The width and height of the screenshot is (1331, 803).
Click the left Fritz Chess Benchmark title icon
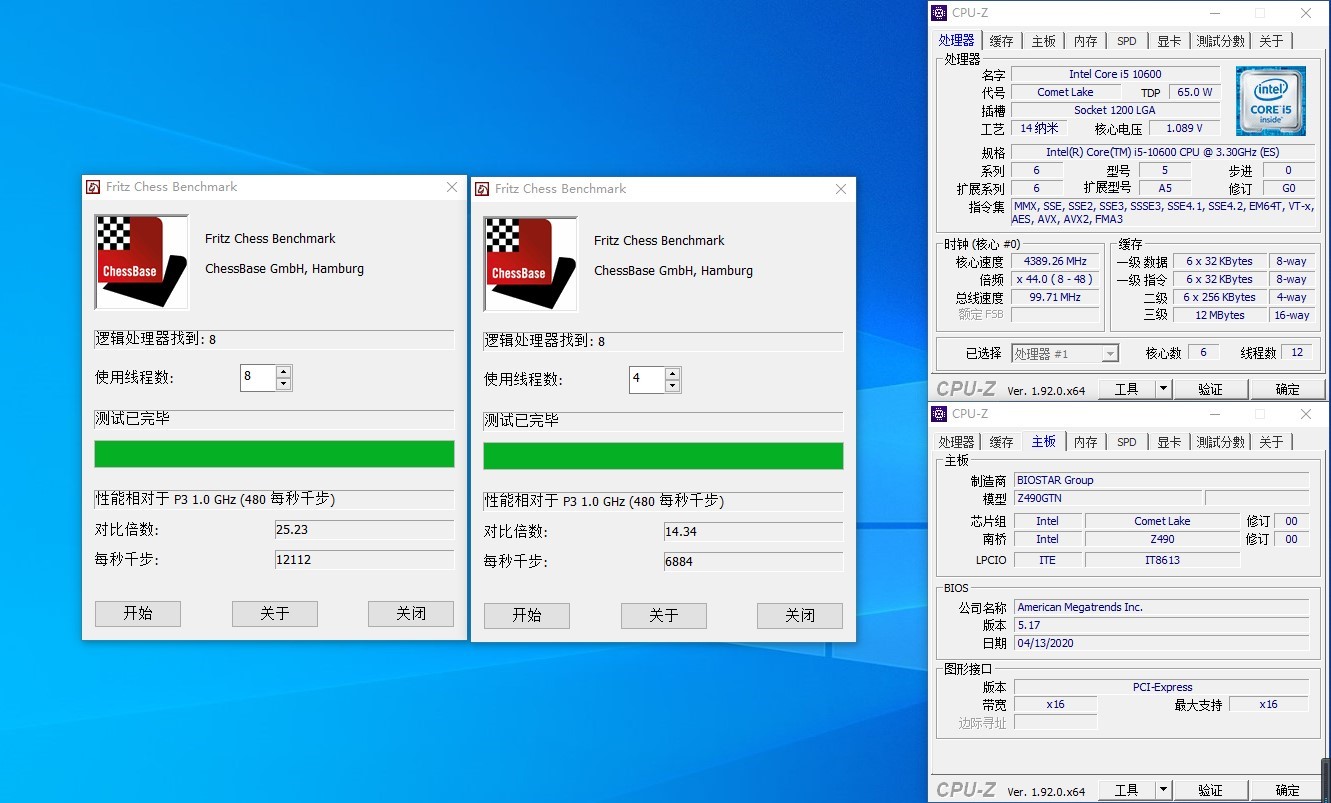coord(93,187)
